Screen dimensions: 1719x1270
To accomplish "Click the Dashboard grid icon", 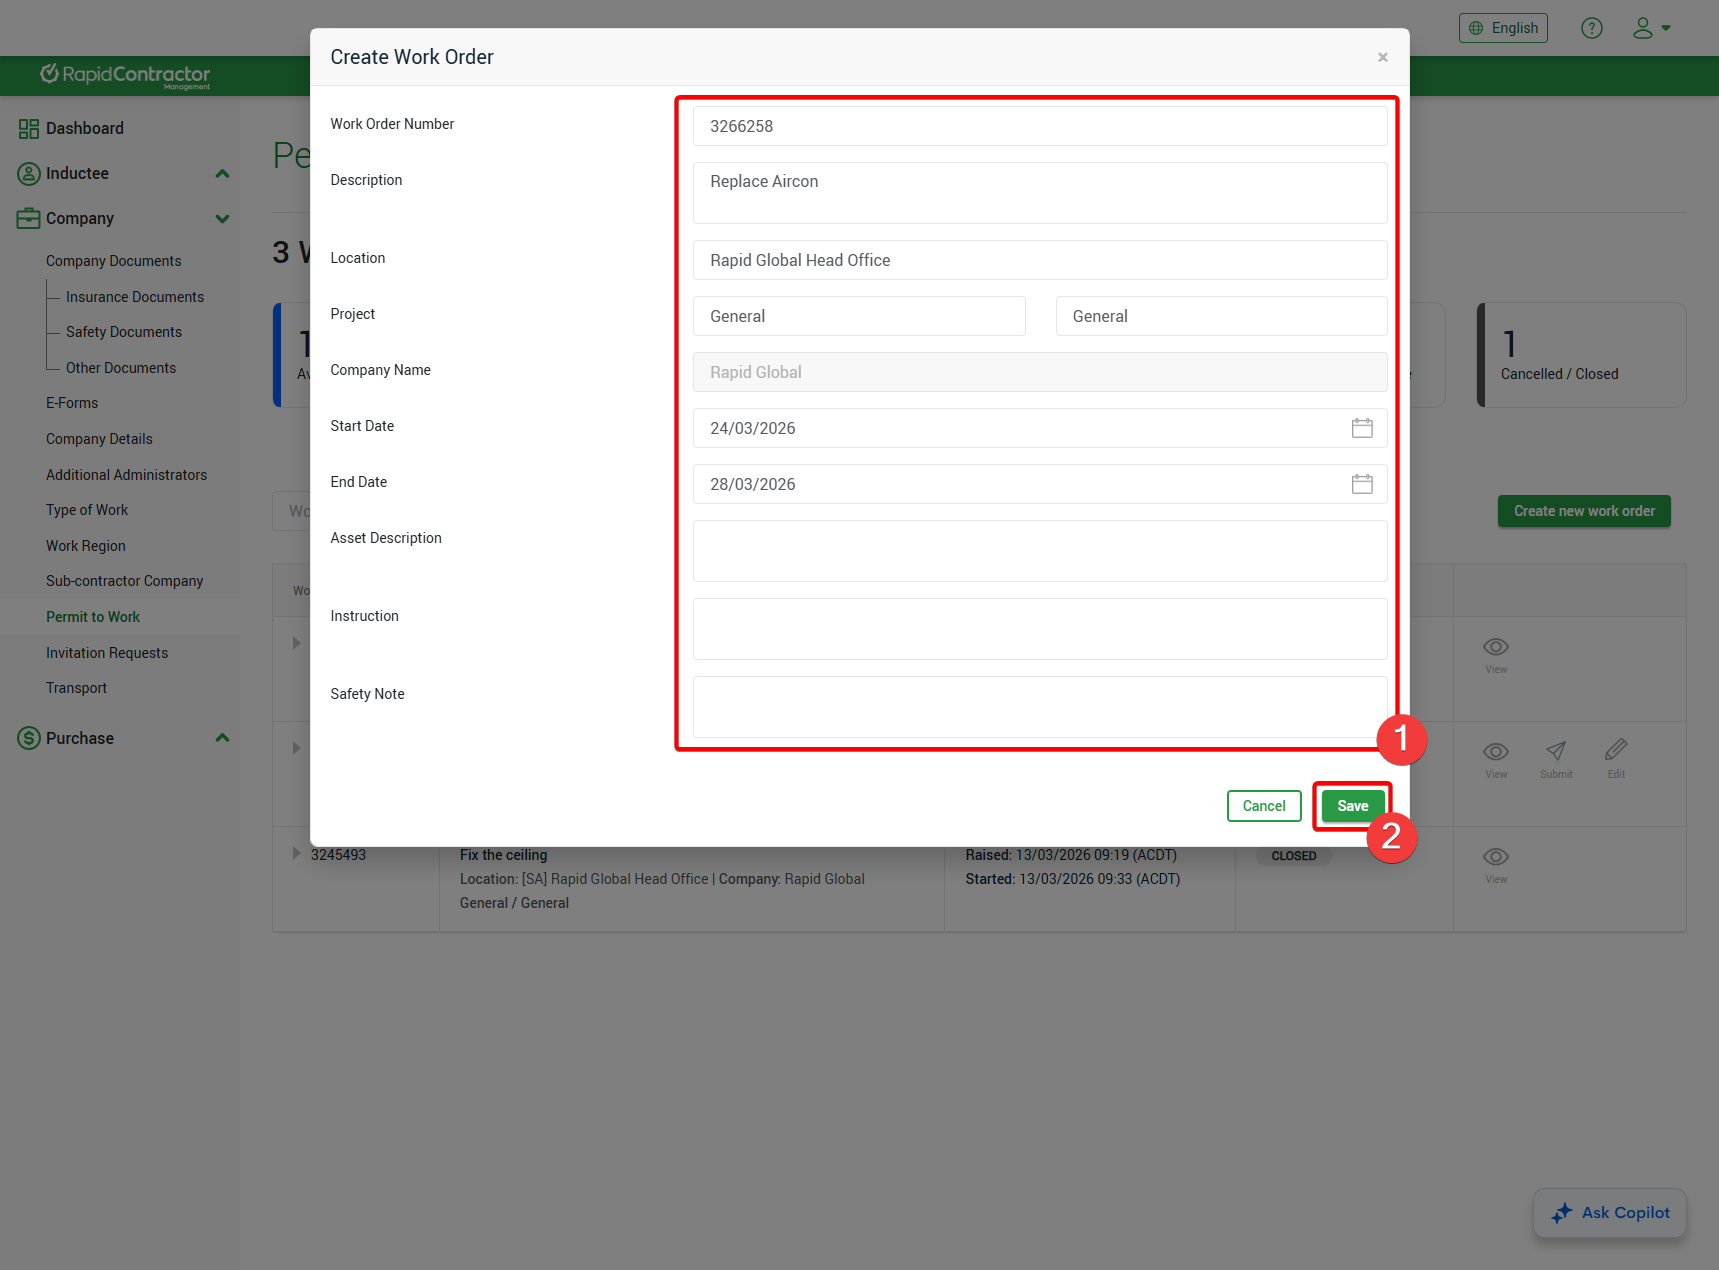I will 28,129.
